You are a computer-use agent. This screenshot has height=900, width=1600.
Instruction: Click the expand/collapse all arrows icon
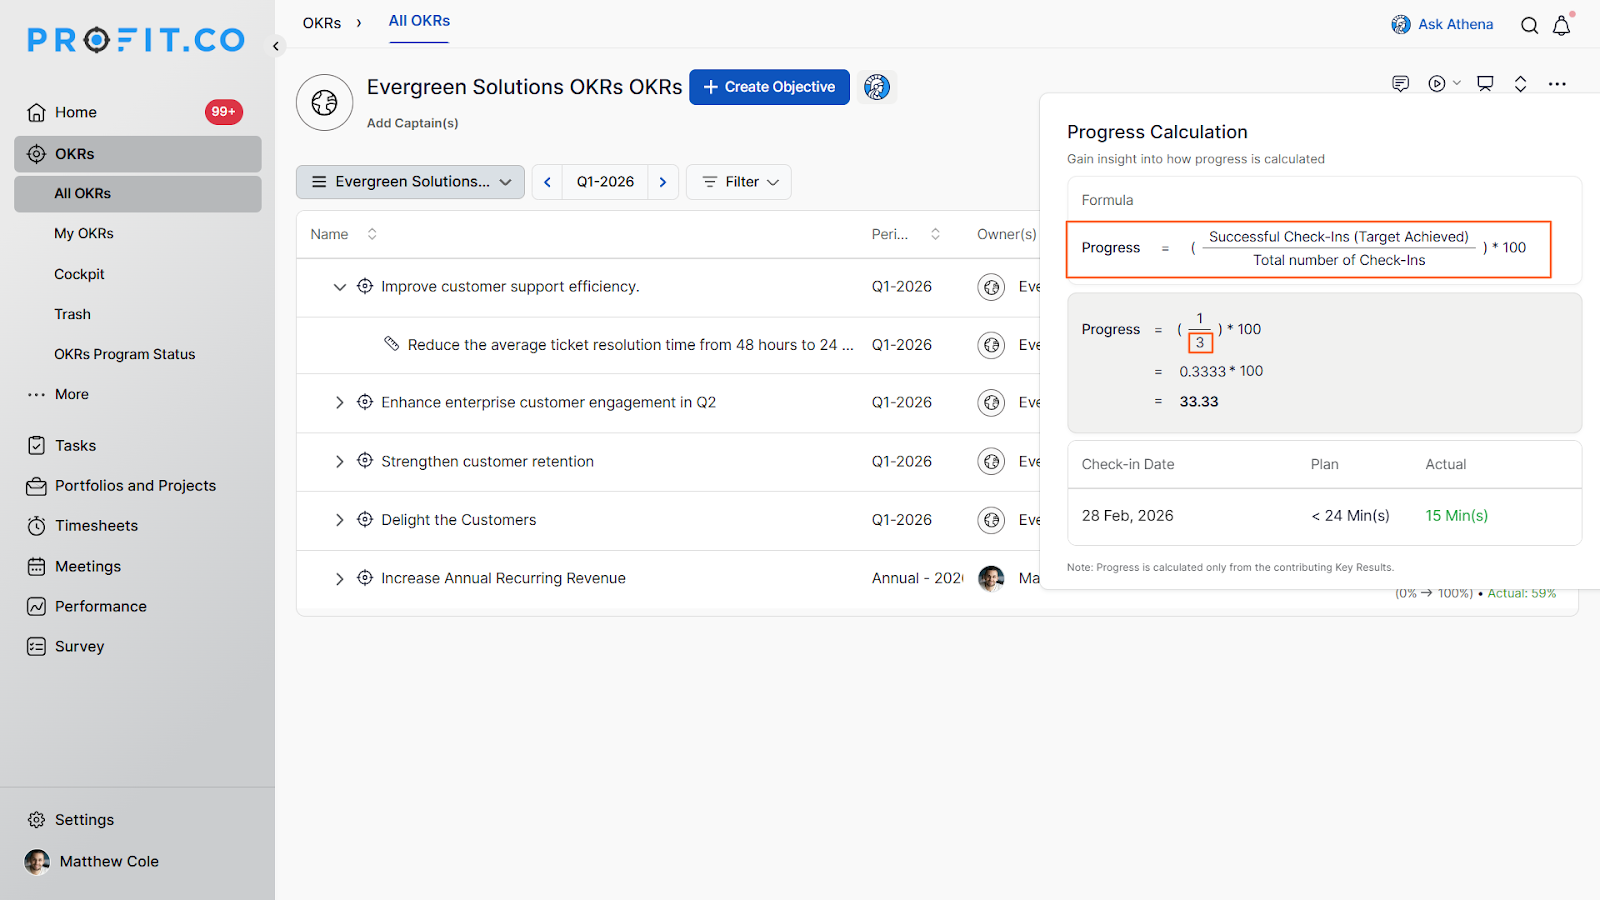[x=1520, y=84]
